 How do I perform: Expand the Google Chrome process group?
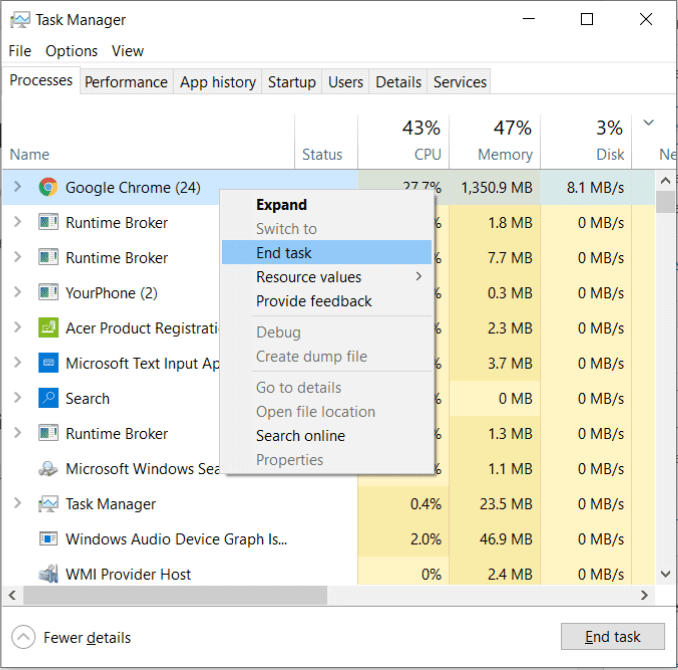click(x=17, y=187)
